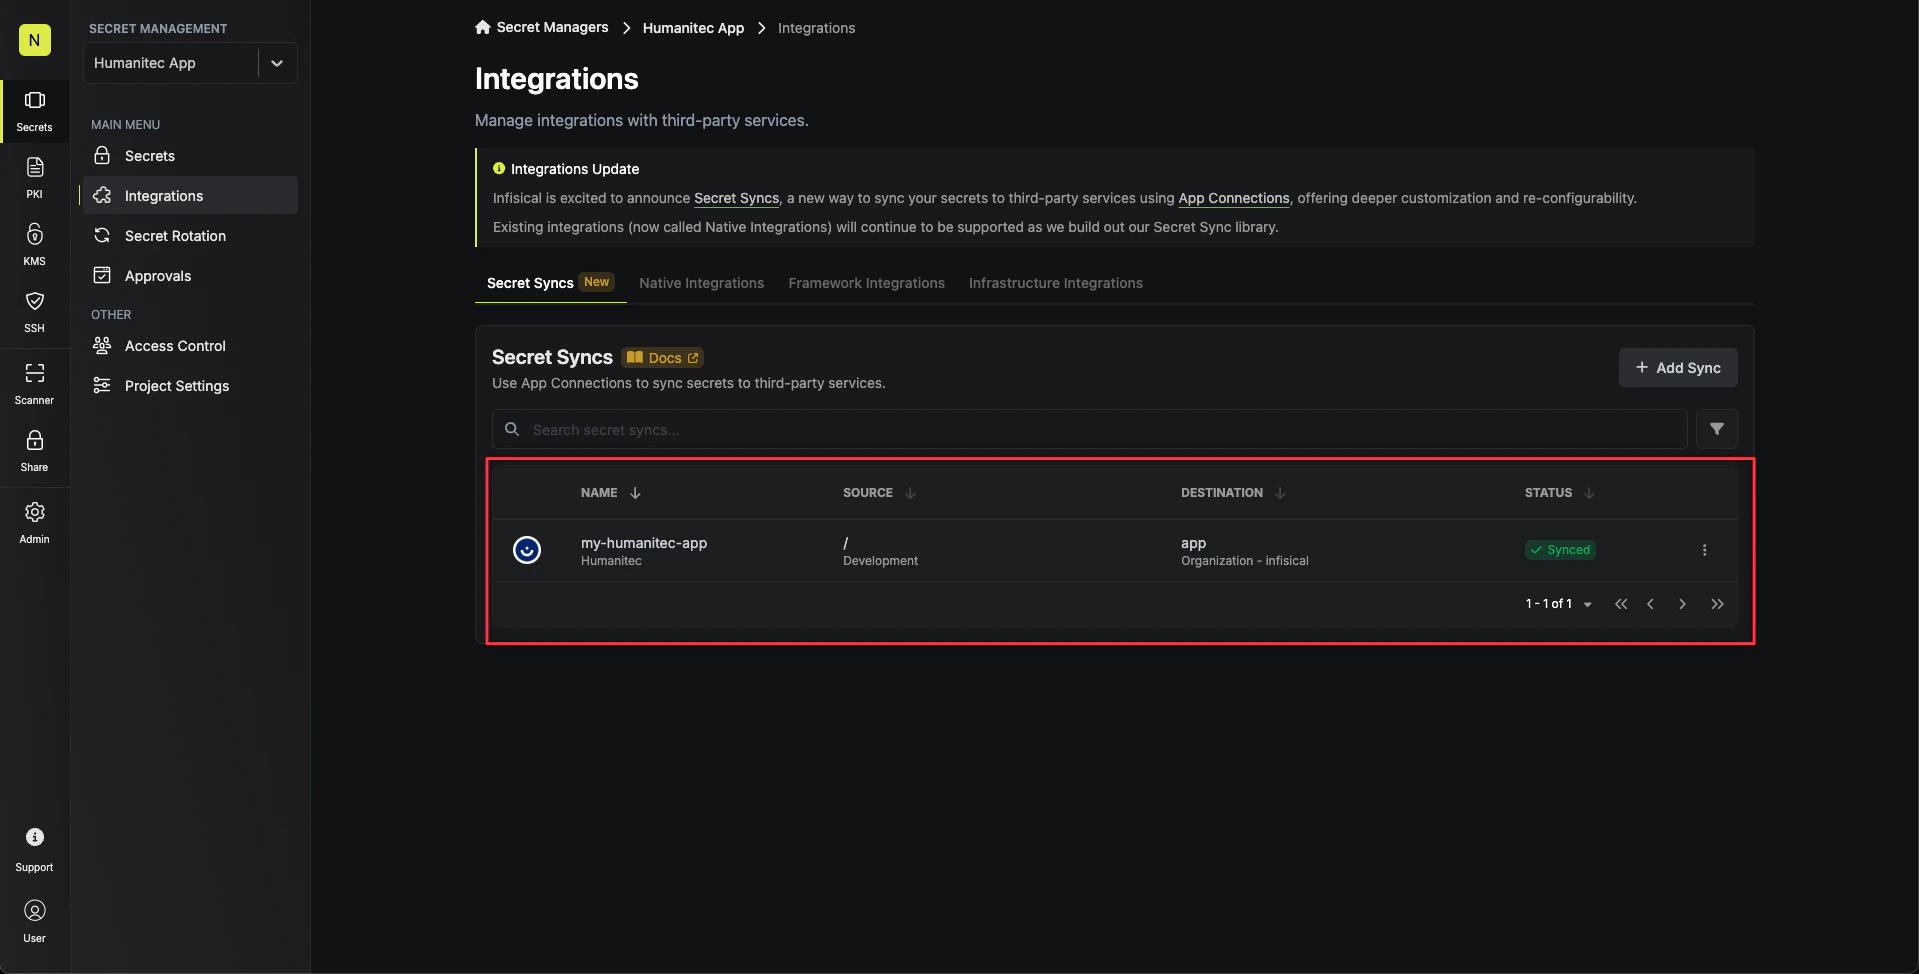The image size is (1919, 974).
Task: Select Integrations in the main menu
Action: tap(189, 196)
